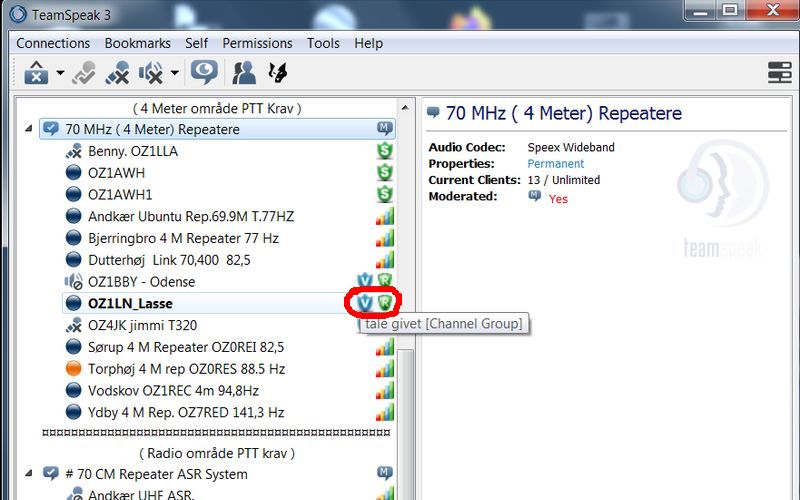The width and height of the screenshot is (800, 500).
Task: Open the disconnect icon's dropdown arrow
Action: 60,73
